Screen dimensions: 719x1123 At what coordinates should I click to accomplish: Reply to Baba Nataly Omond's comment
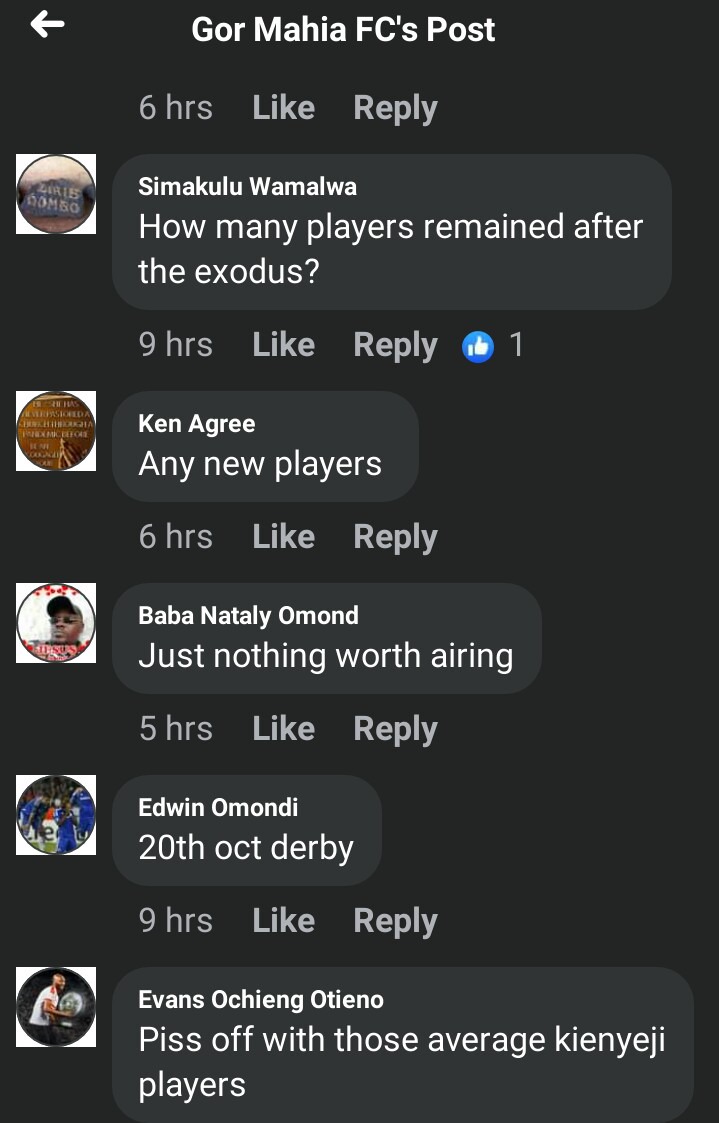tap(395, 730)
